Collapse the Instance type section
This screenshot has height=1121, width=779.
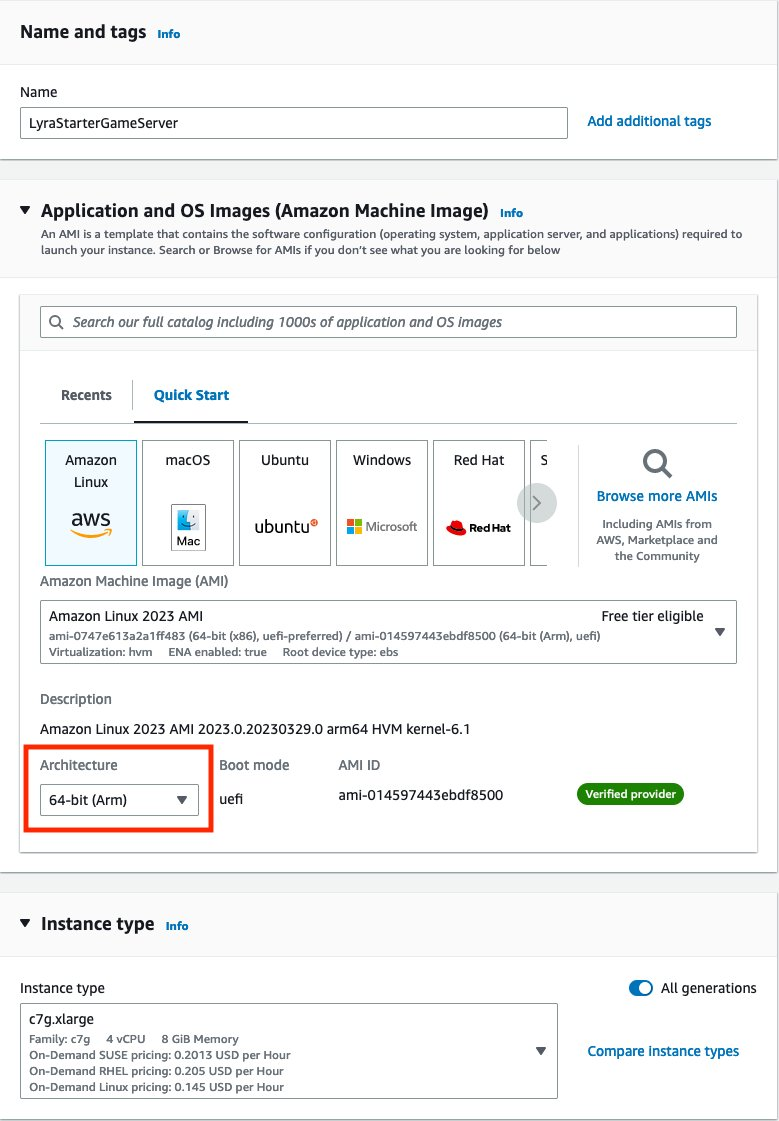(x=25, y=923)
